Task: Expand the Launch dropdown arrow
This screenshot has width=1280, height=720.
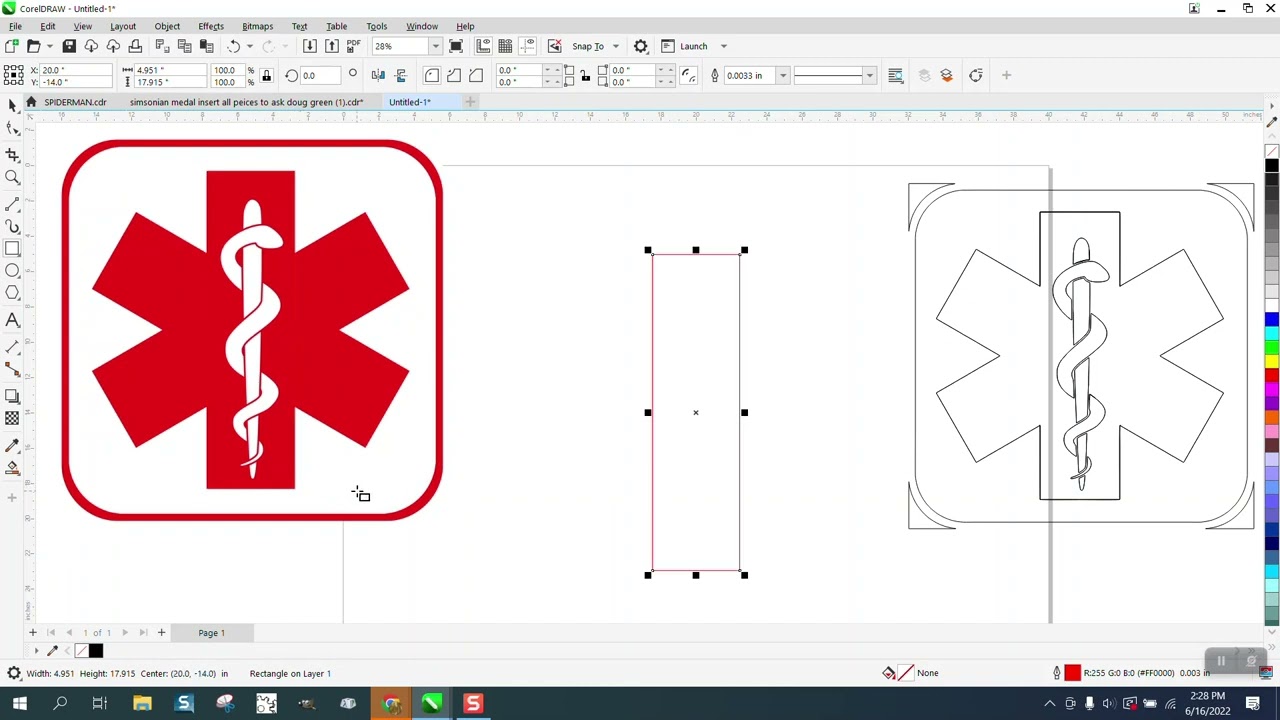Action: [723, 46]
